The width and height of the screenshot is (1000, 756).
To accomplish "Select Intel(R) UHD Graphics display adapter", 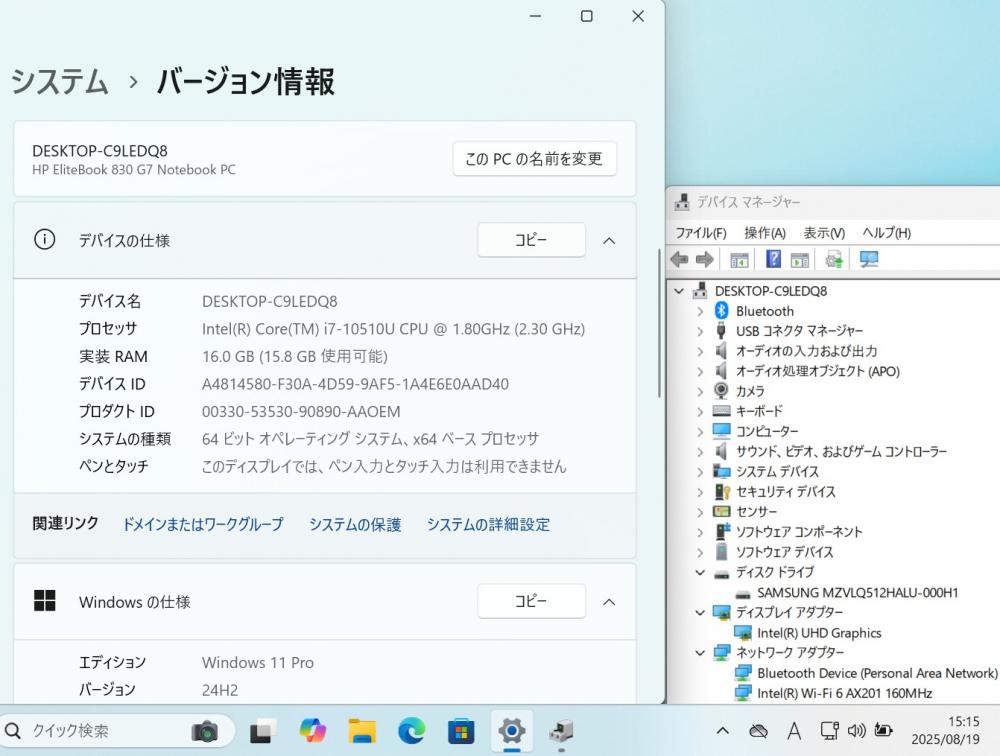I will (x=819, y=633).
